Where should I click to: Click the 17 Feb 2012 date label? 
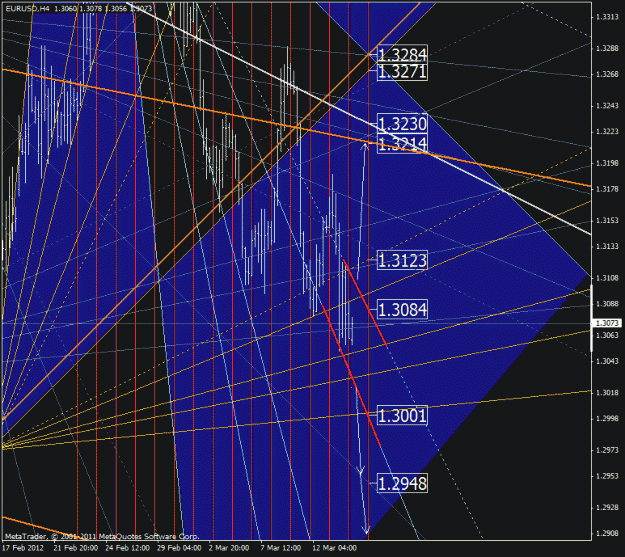tap(23, 548)
